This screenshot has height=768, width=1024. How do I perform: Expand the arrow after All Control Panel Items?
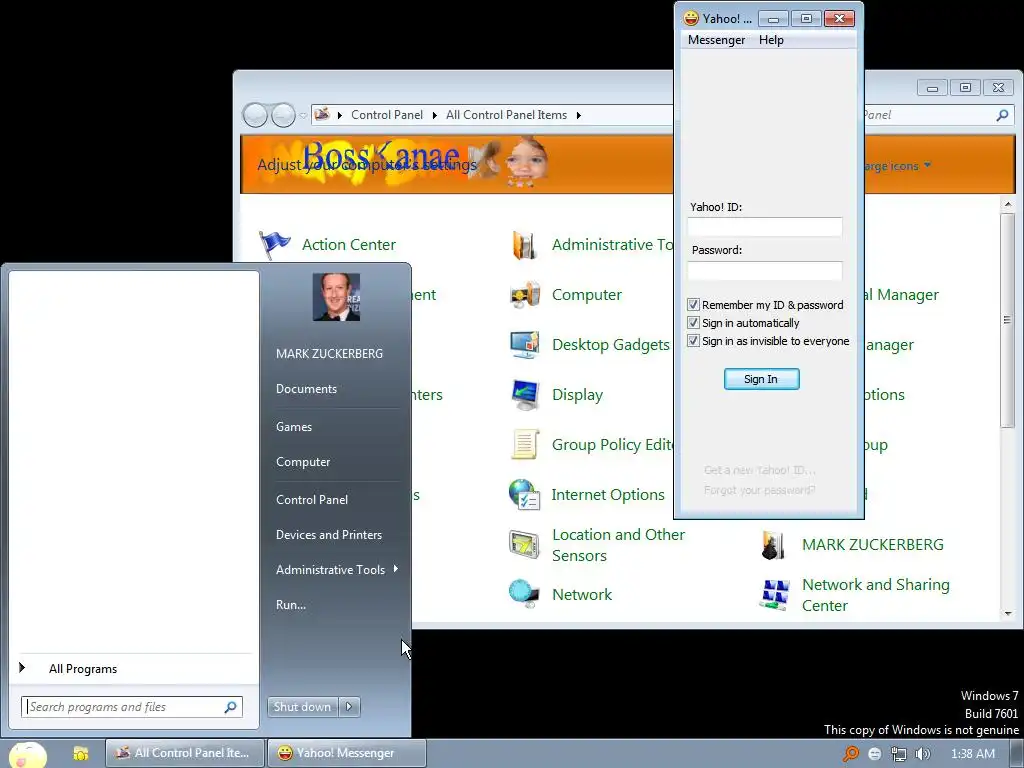tap(579, 116)
